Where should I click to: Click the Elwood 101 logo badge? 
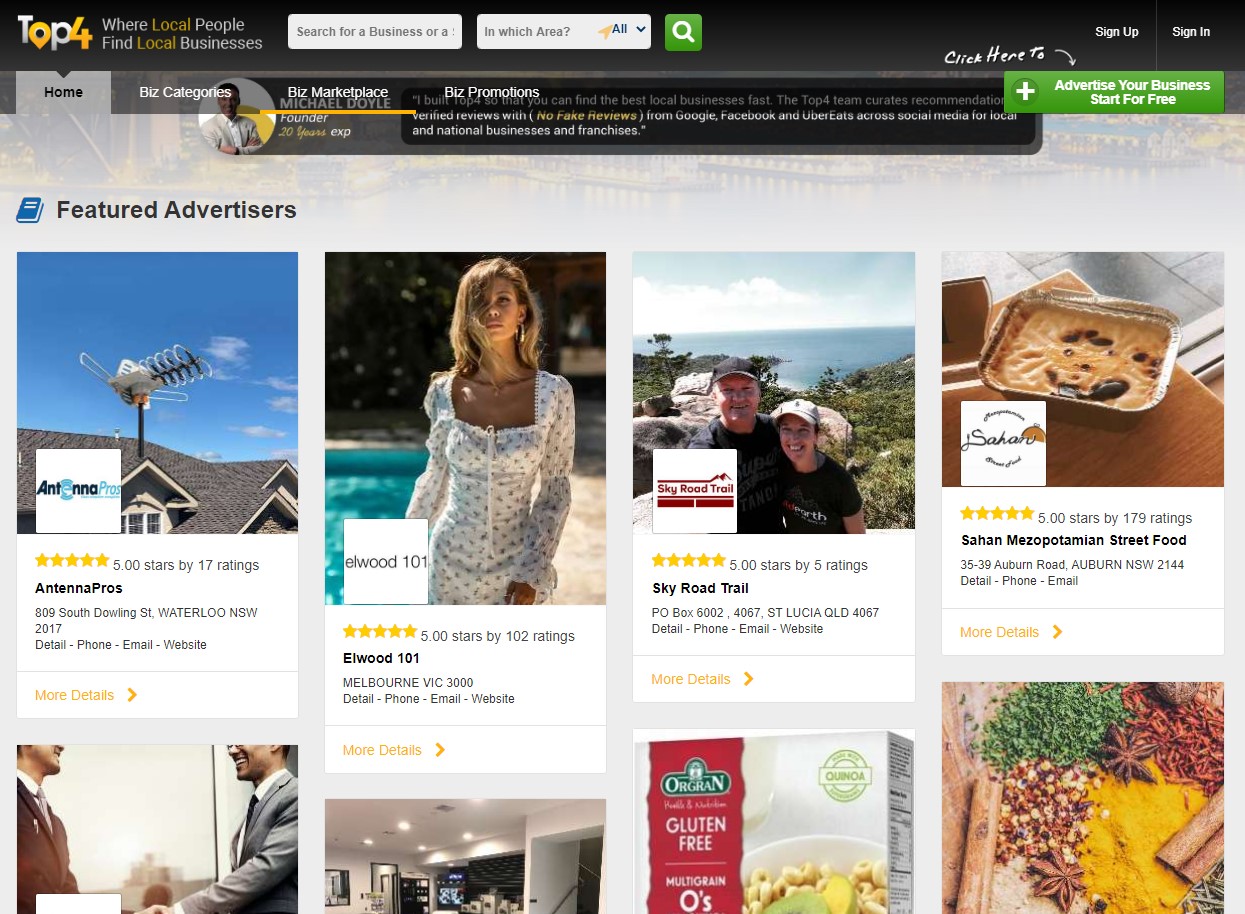(x=386, y=561)
